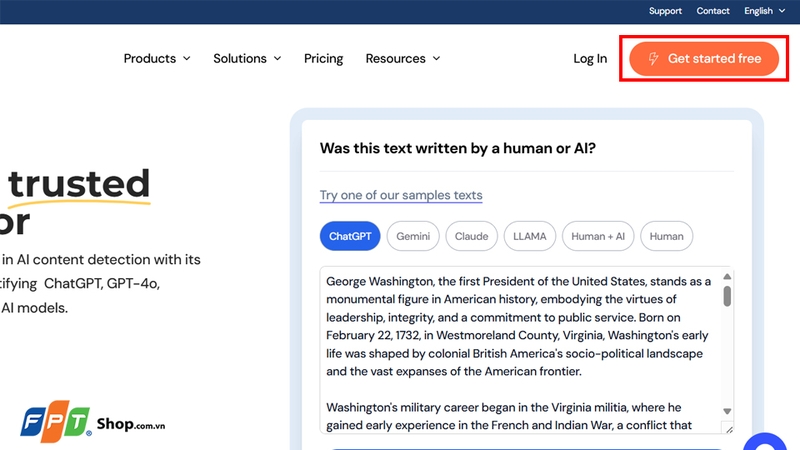Click the text area scroll down arrow
The height and width of the screenshot is (450, 800).
(x=727, y=411)
